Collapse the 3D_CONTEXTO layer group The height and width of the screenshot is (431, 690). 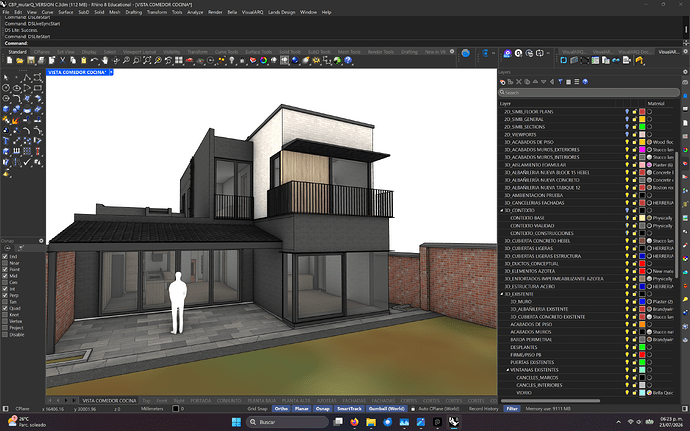coord(502,210)
